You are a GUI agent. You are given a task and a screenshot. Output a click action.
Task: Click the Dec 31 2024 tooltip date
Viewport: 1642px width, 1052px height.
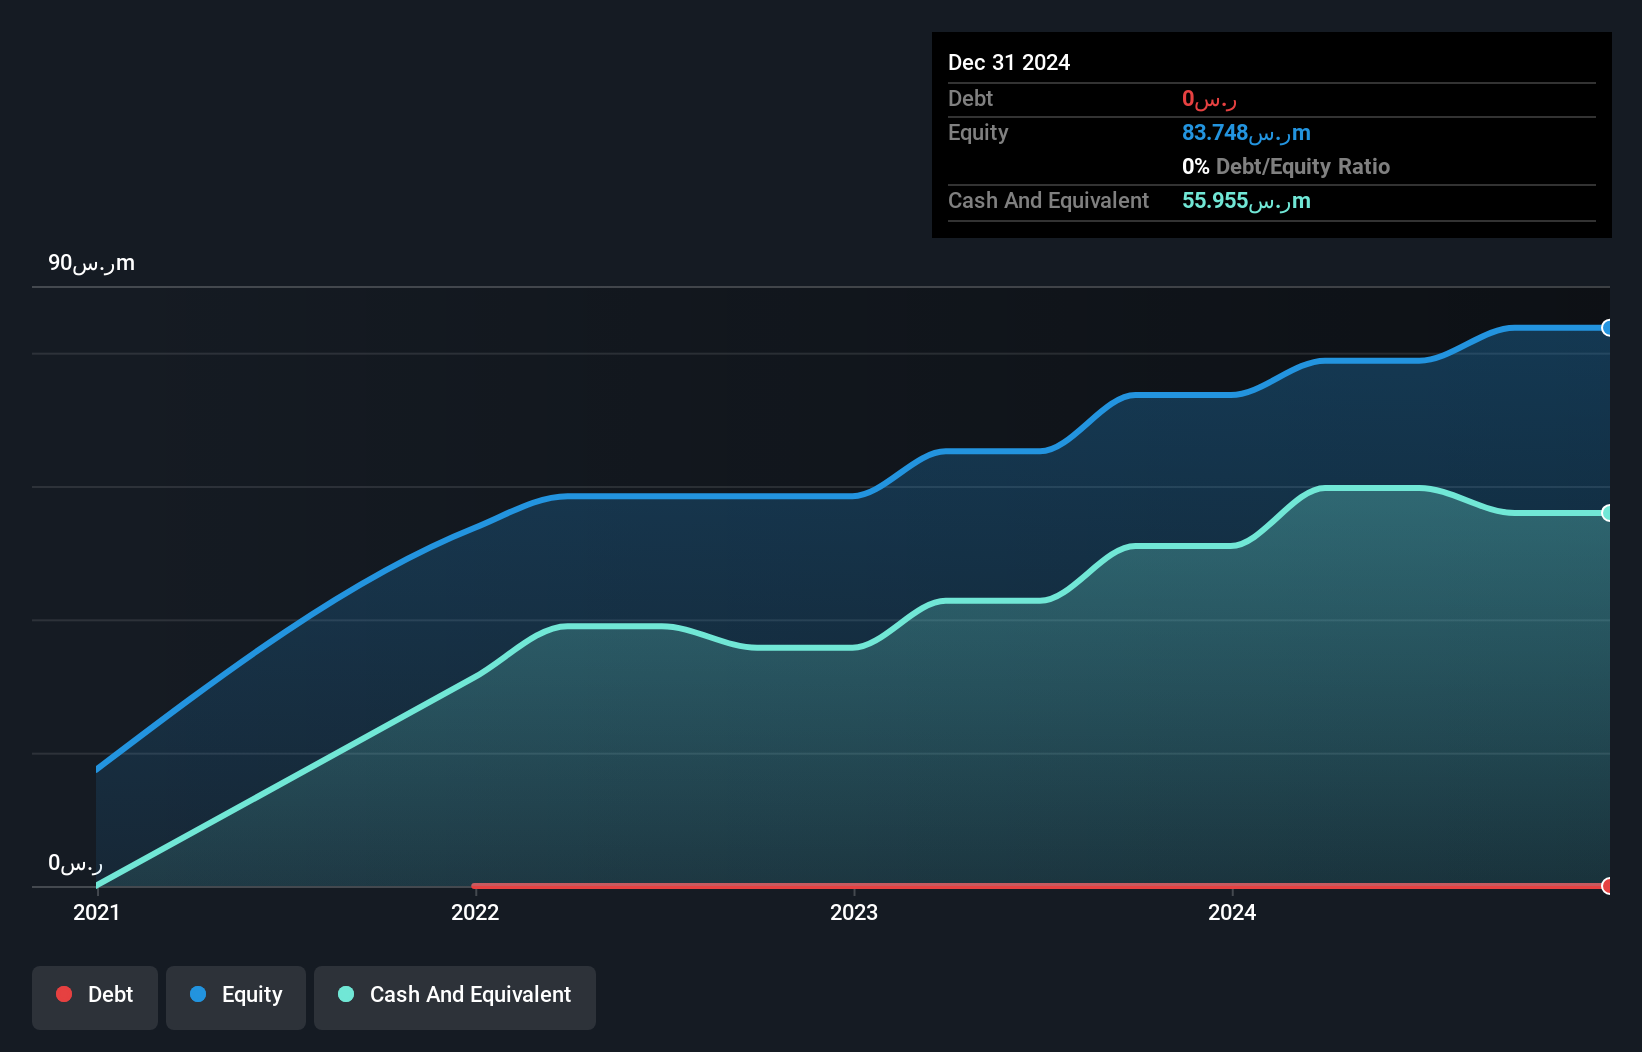click(x=1009, y=62)
